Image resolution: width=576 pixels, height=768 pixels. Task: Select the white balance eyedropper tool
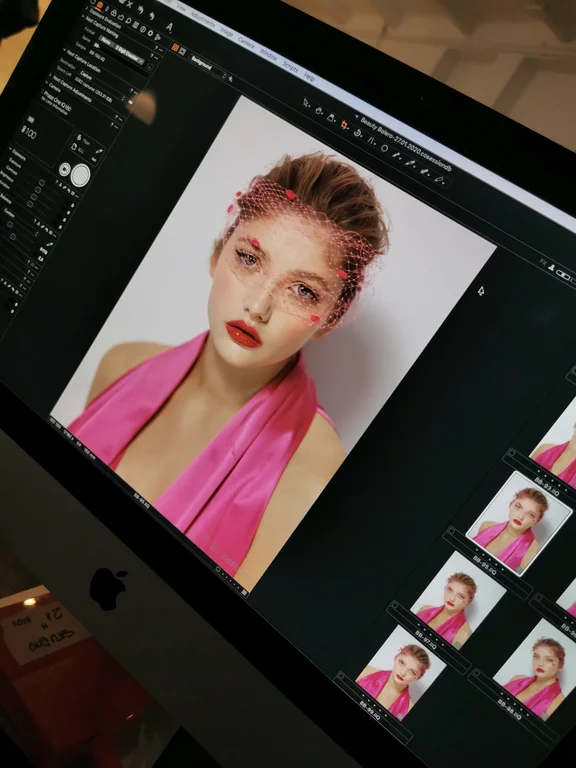click(x=410, y=163)
